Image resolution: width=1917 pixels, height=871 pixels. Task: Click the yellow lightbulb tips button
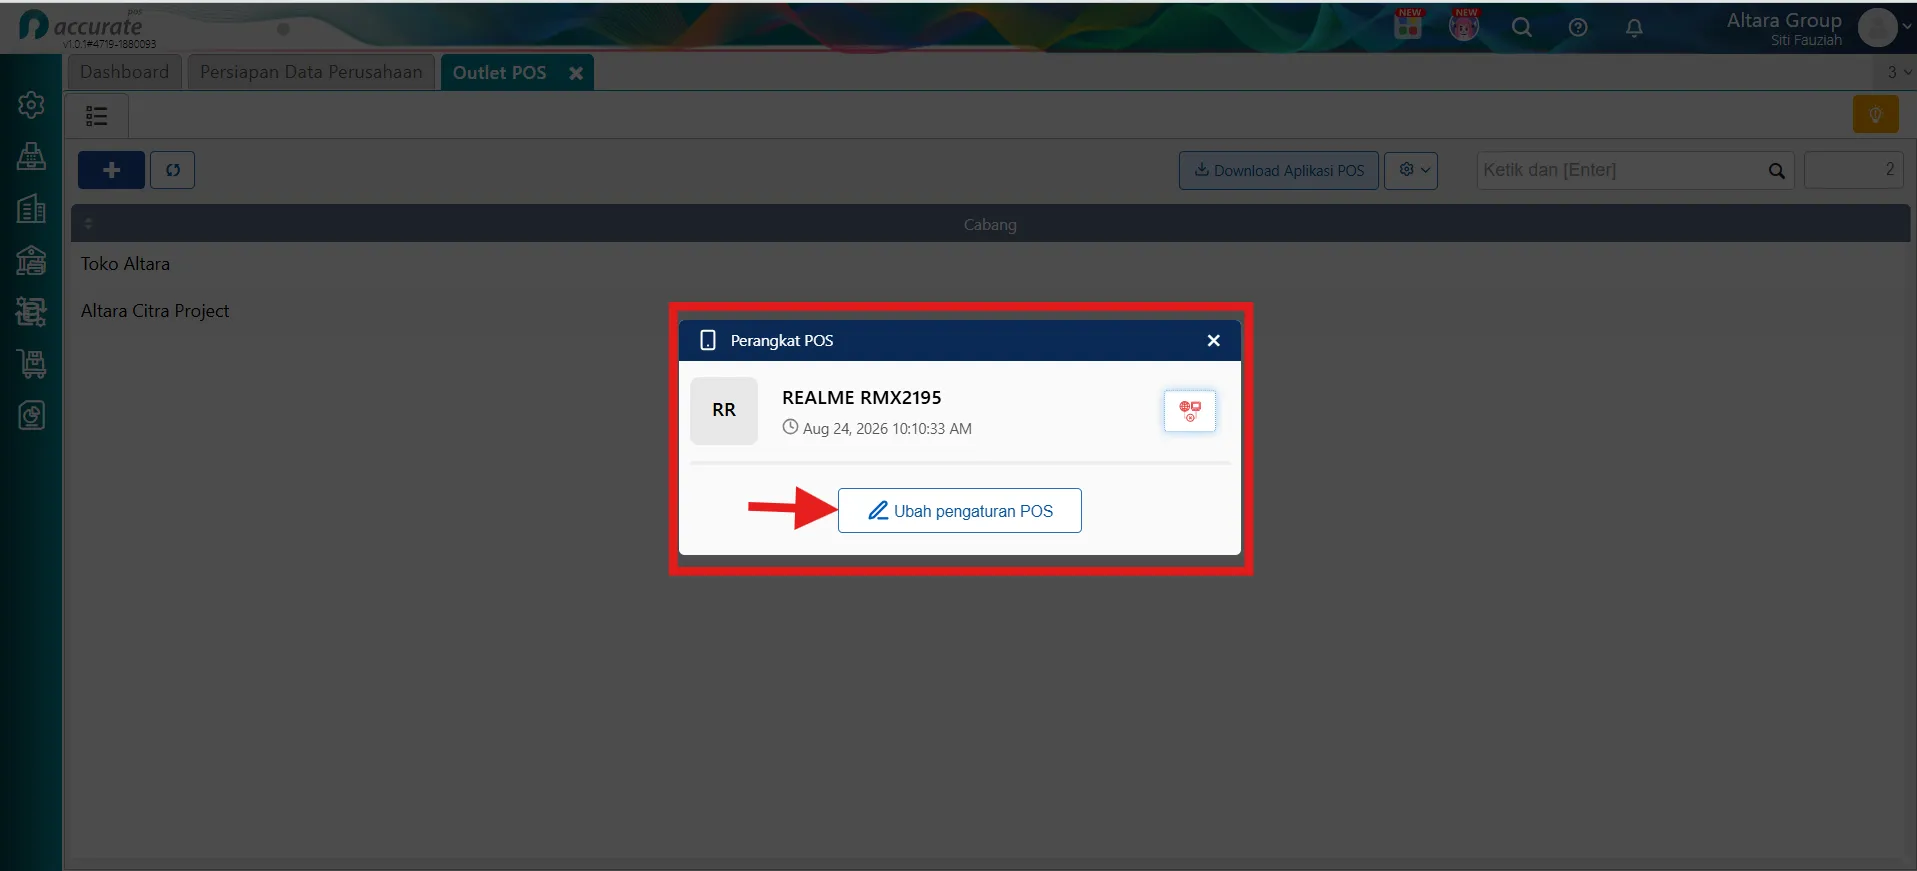point(1875,115)
